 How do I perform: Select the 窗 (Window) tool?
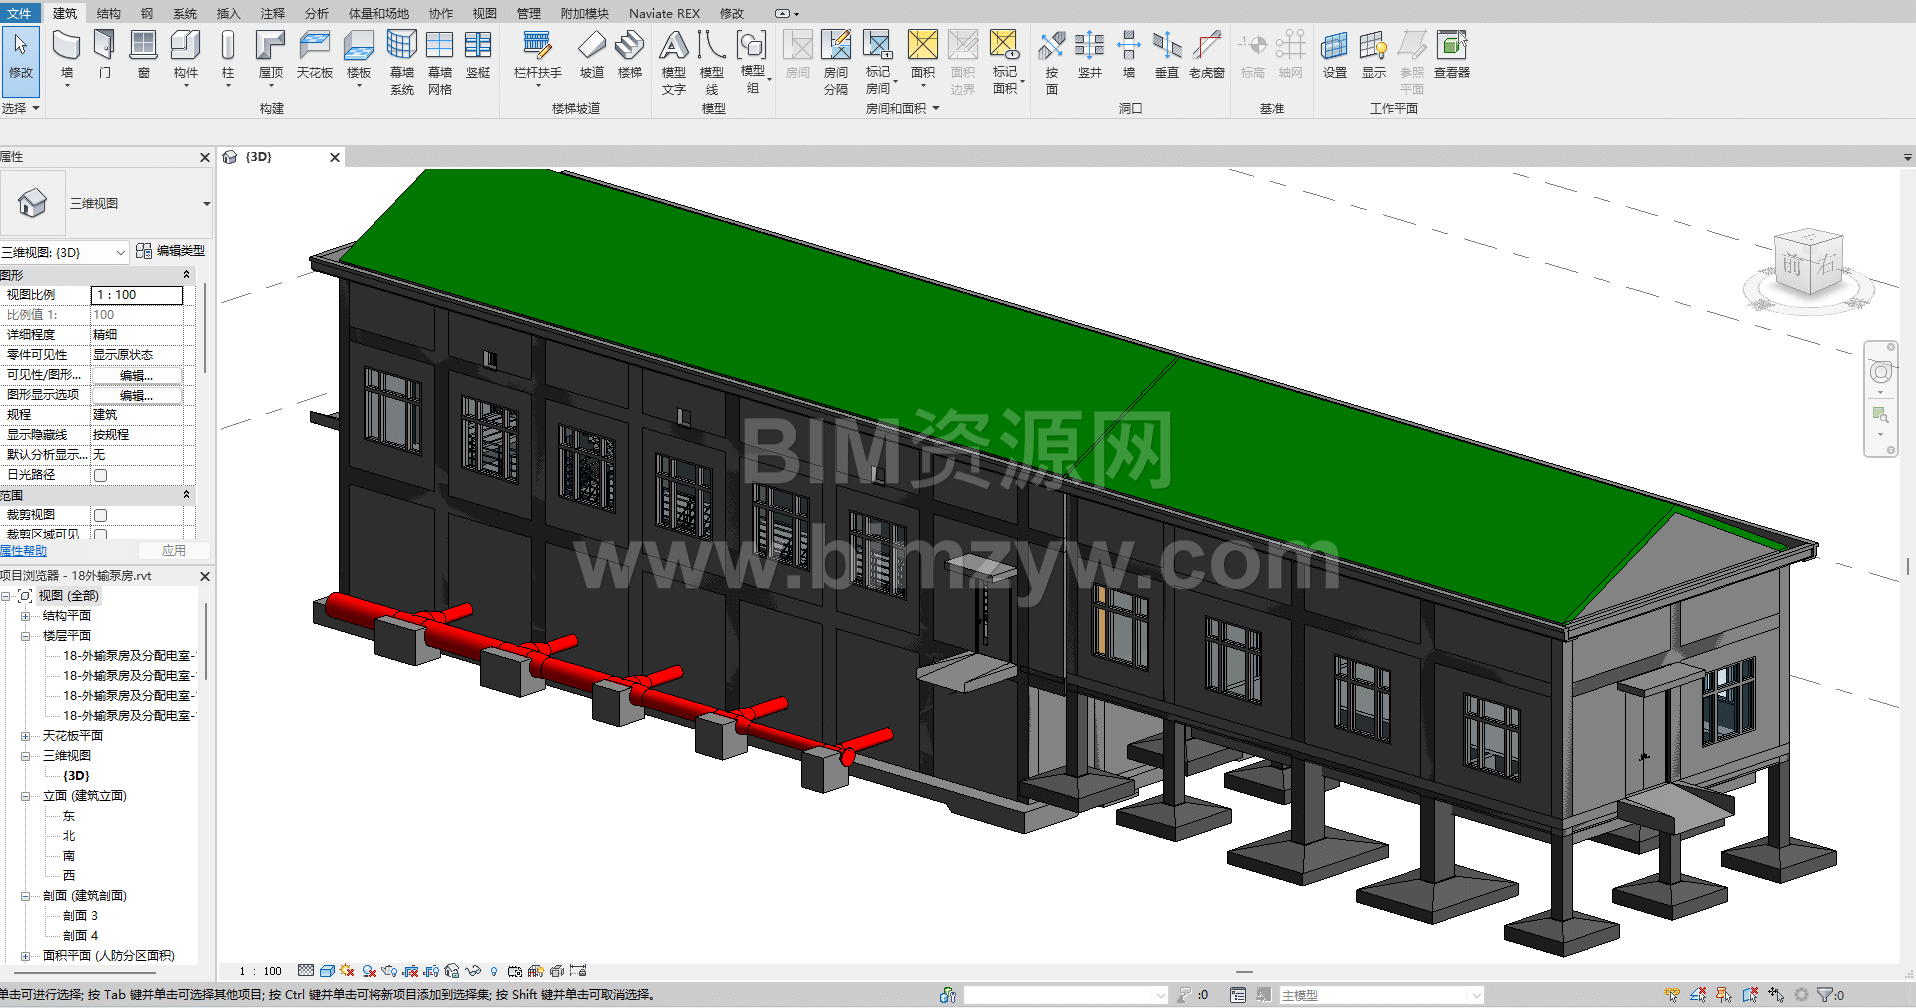pyautogui.click(x=144, y=55)
